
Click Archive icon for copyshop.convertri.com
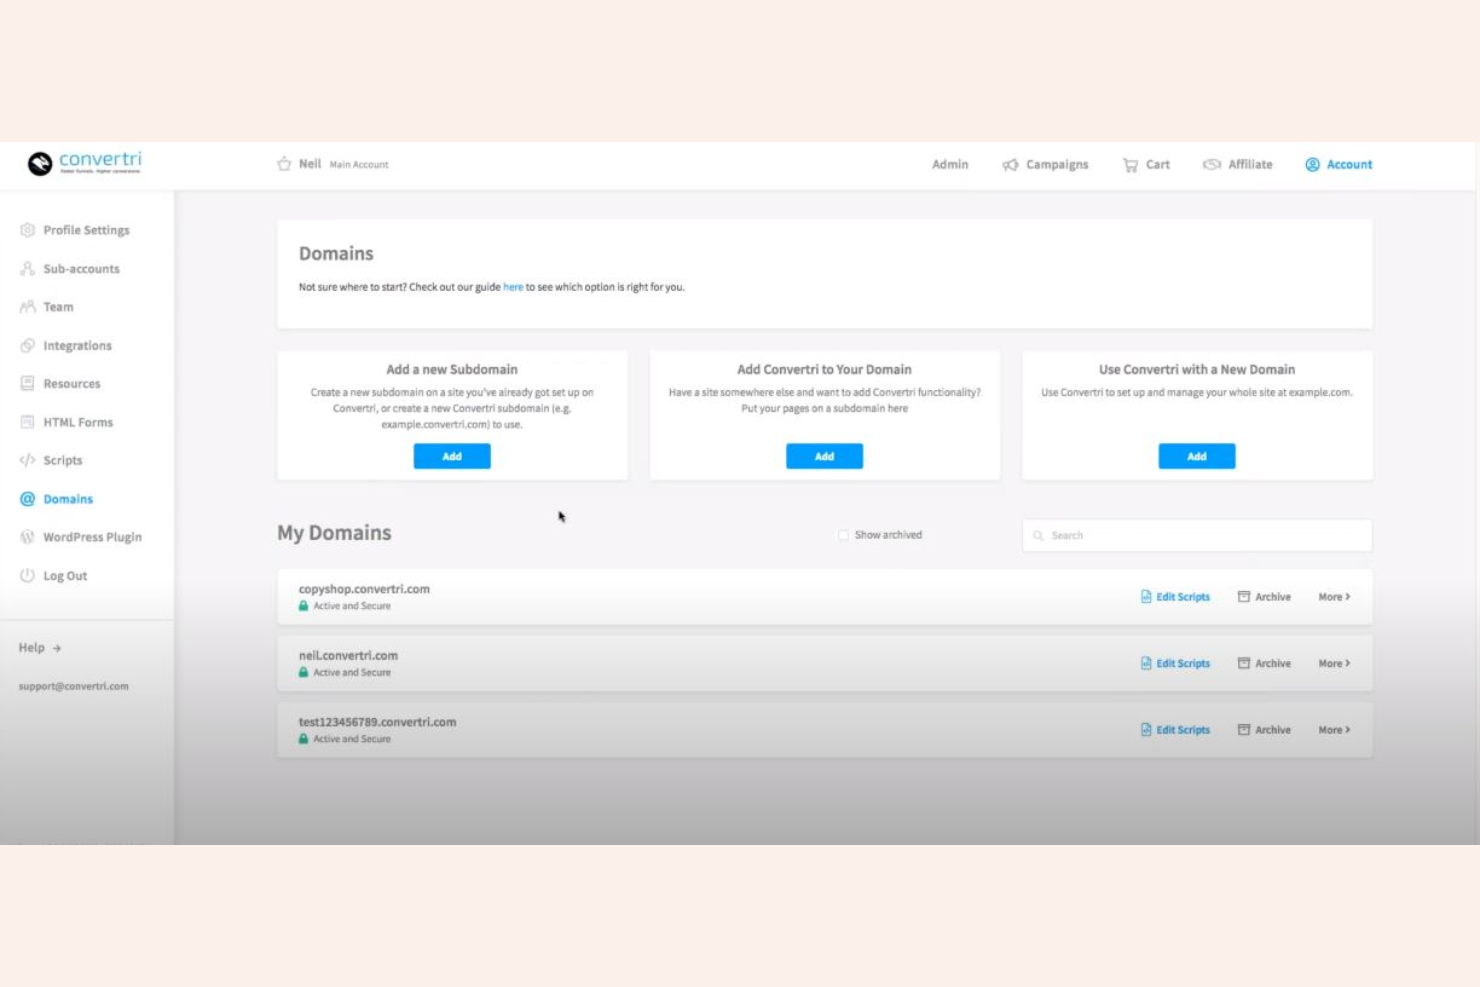tap(1244, 597)
